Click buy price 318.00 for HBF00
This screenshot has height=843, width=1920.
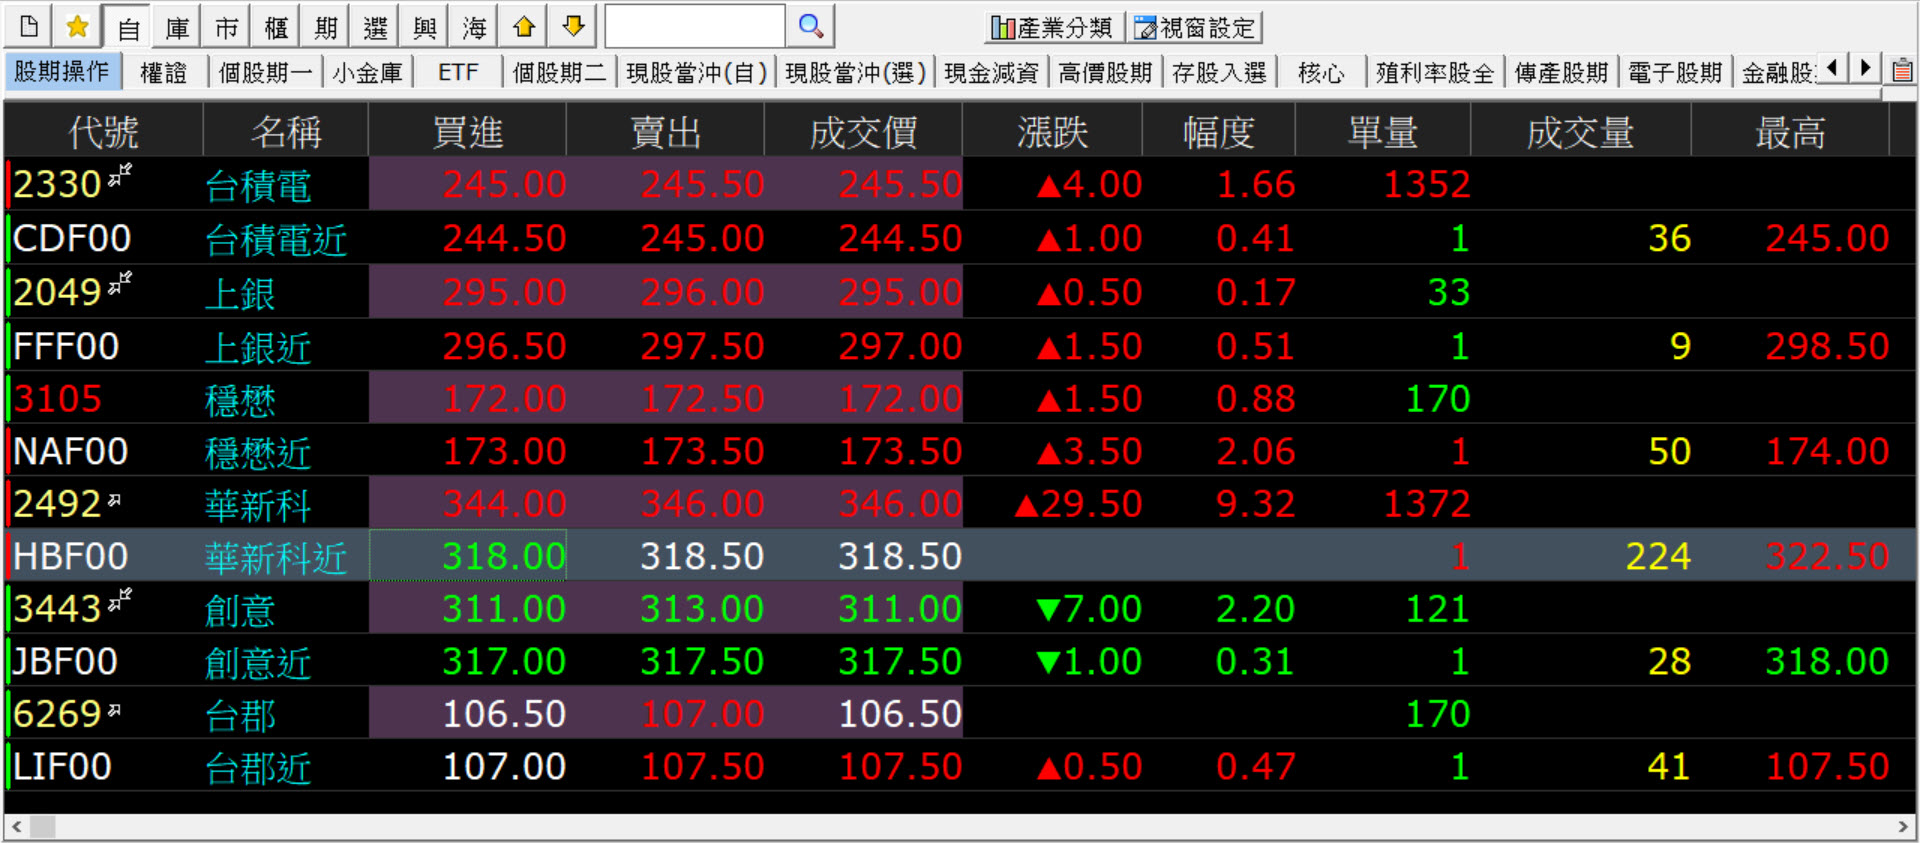[x=504, y=556]
